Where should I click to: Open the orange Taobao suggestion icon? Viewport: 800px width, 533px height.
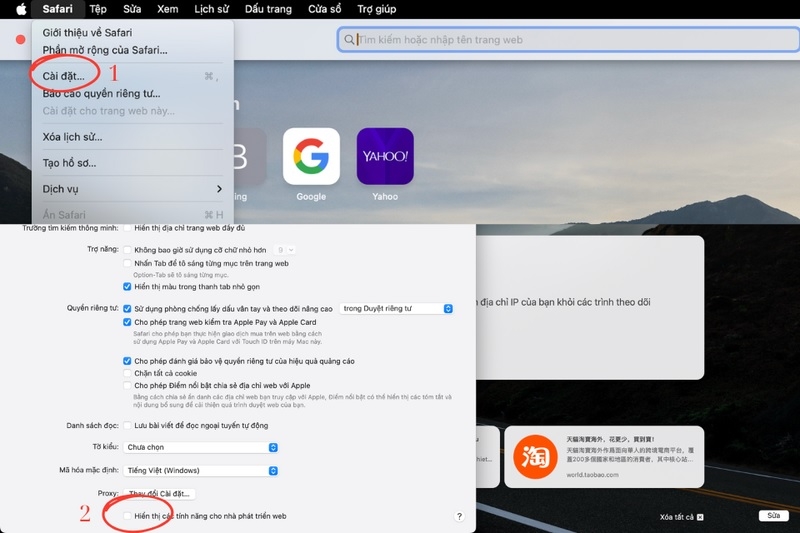pyautogui.click(x=535, y=456)
